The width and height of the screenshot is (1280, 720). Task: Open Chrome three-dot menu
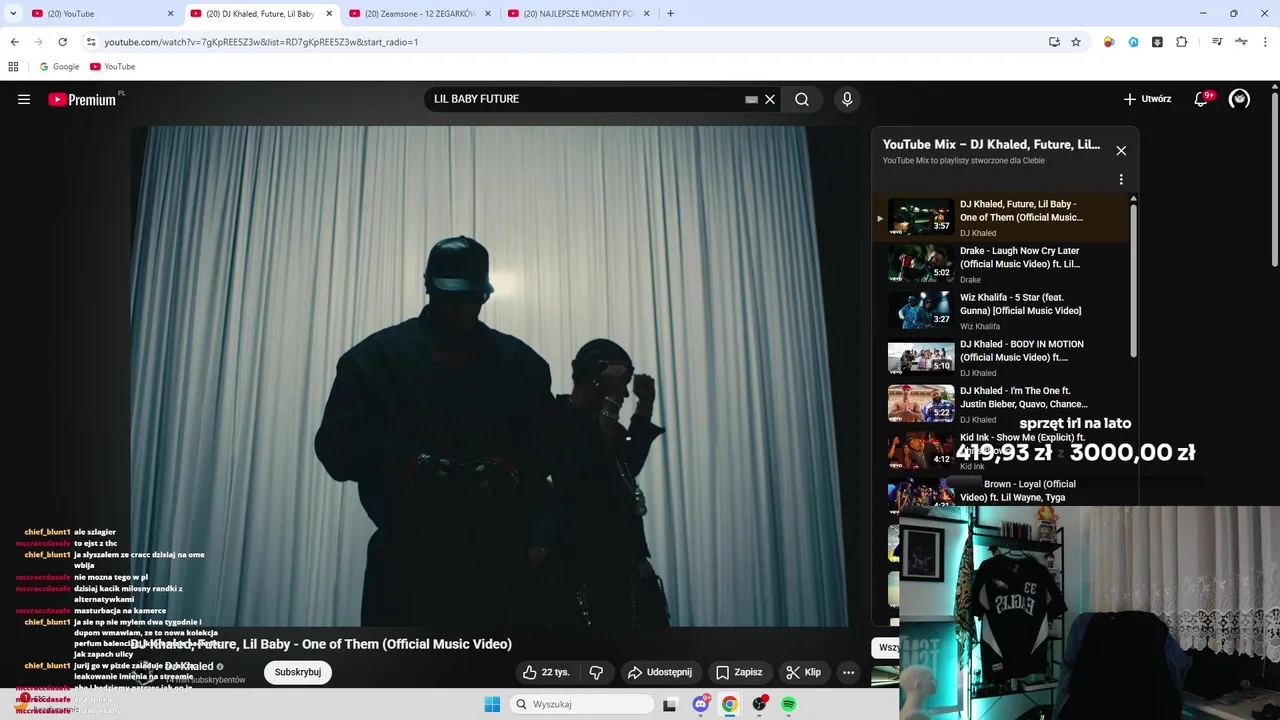pyautogui.click(x=1264, y=42)
